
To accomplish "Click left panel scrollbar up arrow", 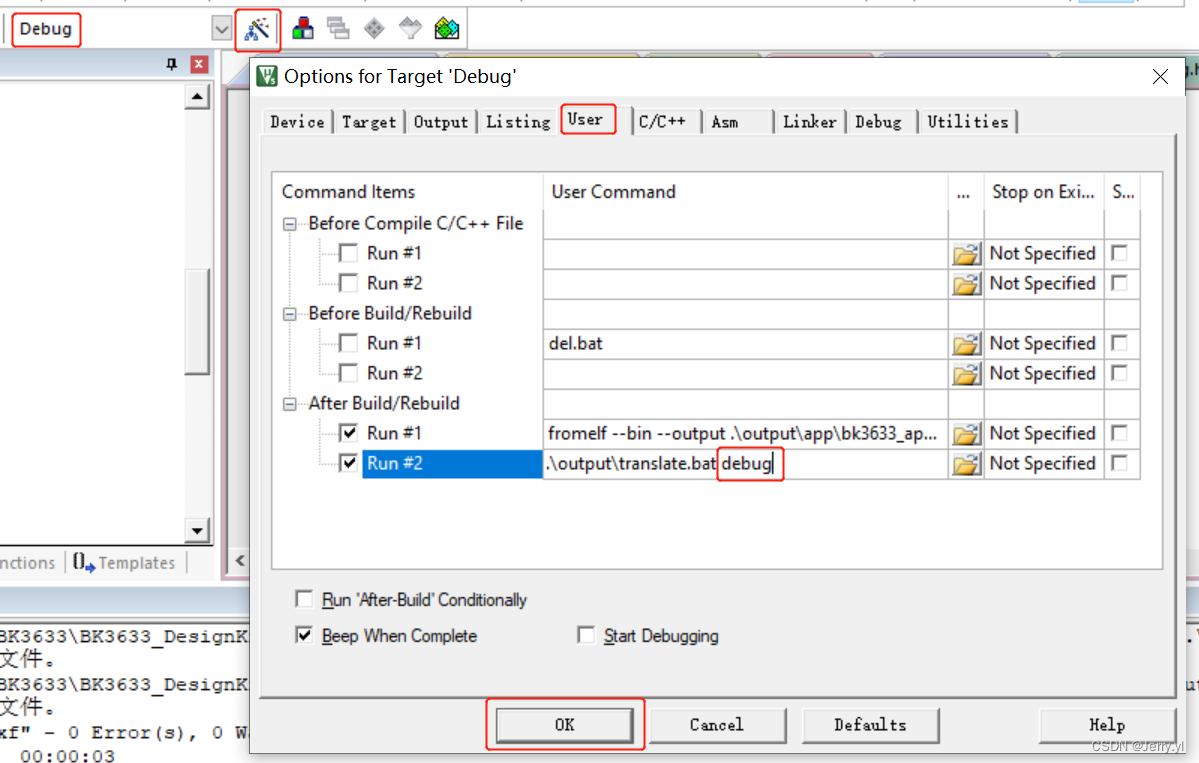I will 197,96.
